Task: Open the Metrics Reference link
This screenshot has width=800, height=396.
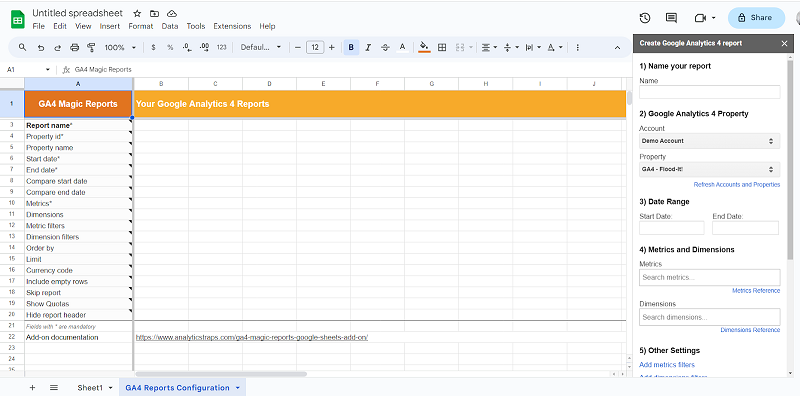Action: tap(756, 290)
